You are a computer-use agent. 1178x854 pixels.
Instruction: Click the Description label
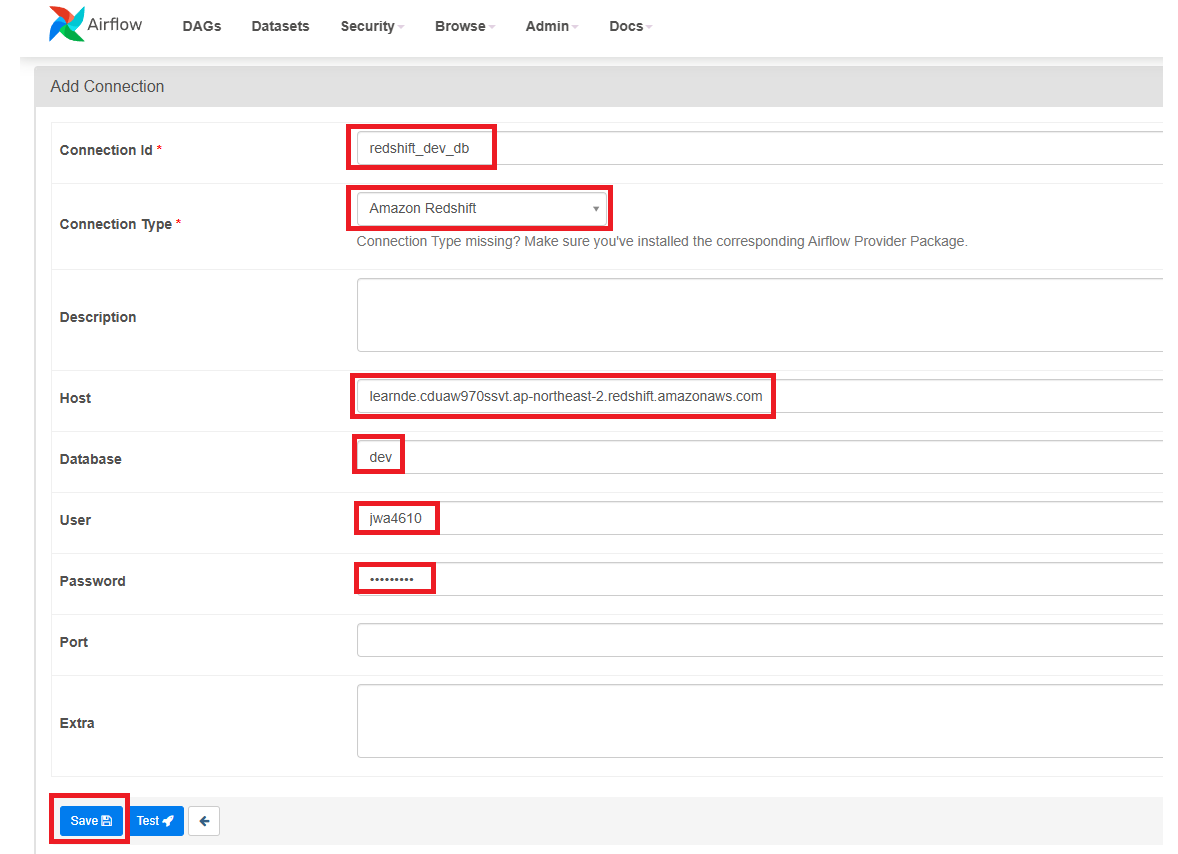pos(98,317)
